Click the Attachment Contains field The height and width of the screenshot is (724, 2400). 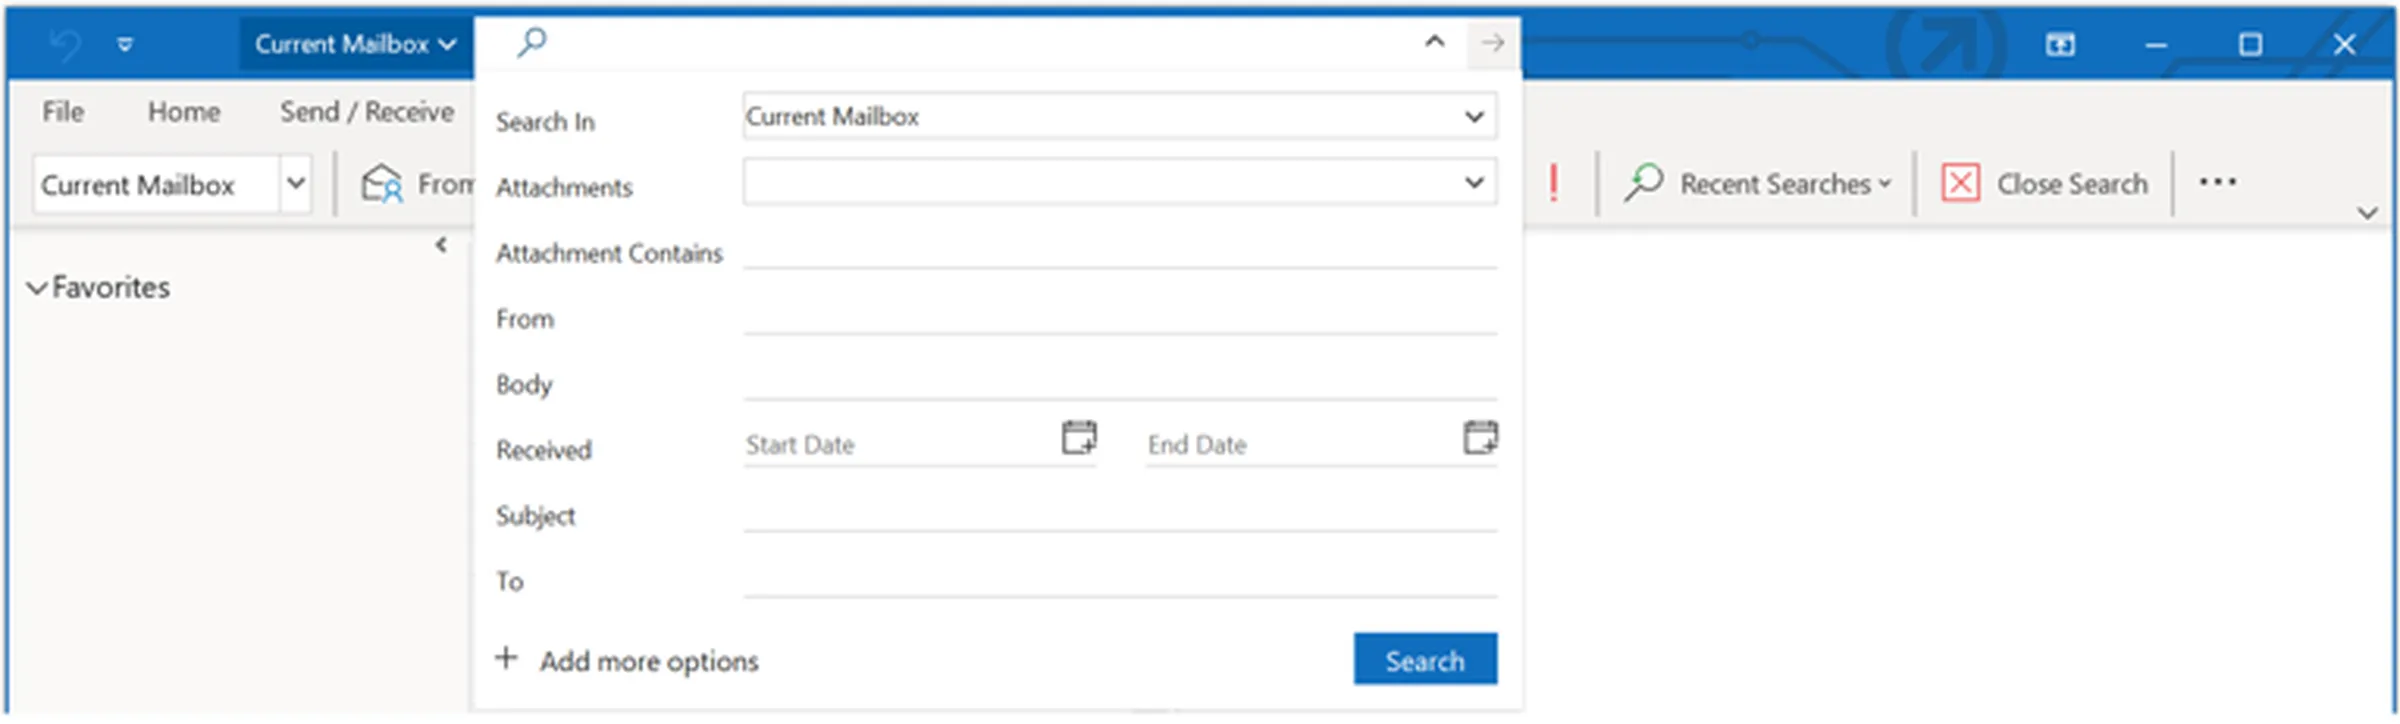coord(1119,250)
